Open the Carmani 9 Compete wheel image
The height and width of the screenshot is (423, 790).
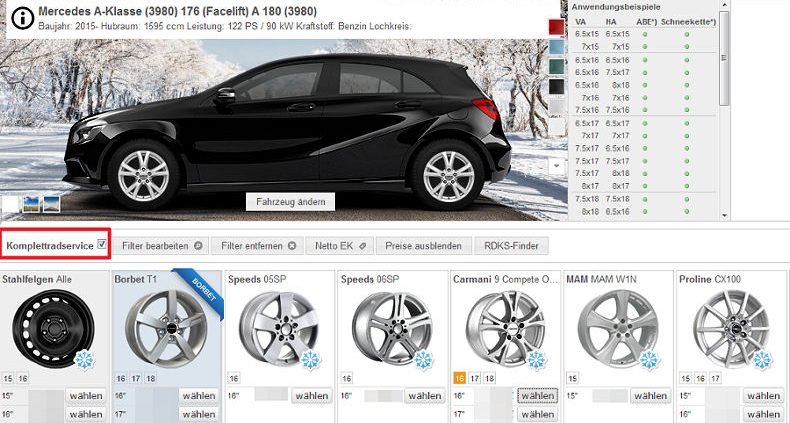[505, 328]
